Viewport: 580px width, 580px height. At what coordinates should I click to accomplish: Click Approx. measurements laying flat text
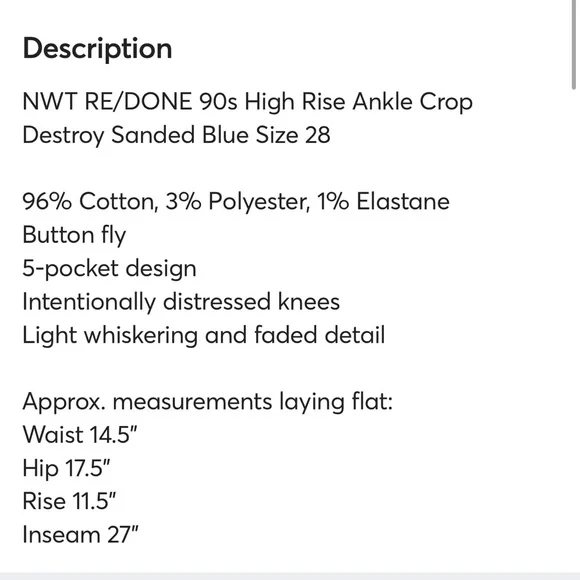[208, 402]
